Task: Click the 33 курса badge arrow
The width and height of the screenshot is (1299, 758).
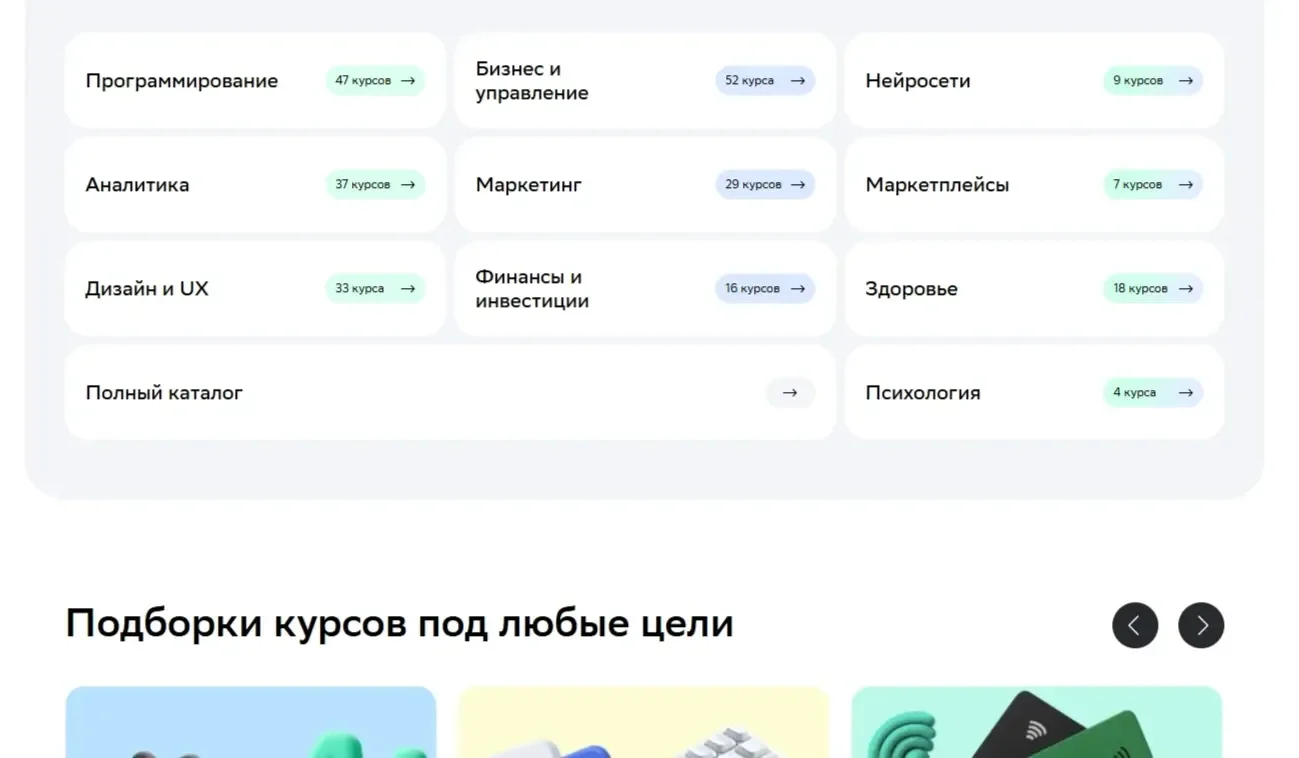Action: [408, 289]
